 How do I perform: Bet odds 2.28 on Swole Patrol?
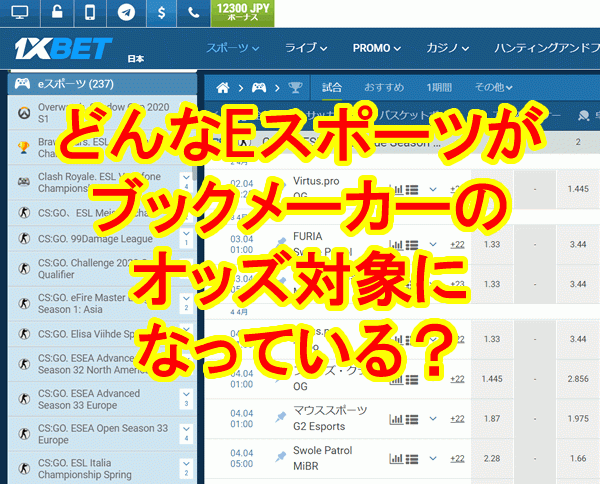pos(492,458)
